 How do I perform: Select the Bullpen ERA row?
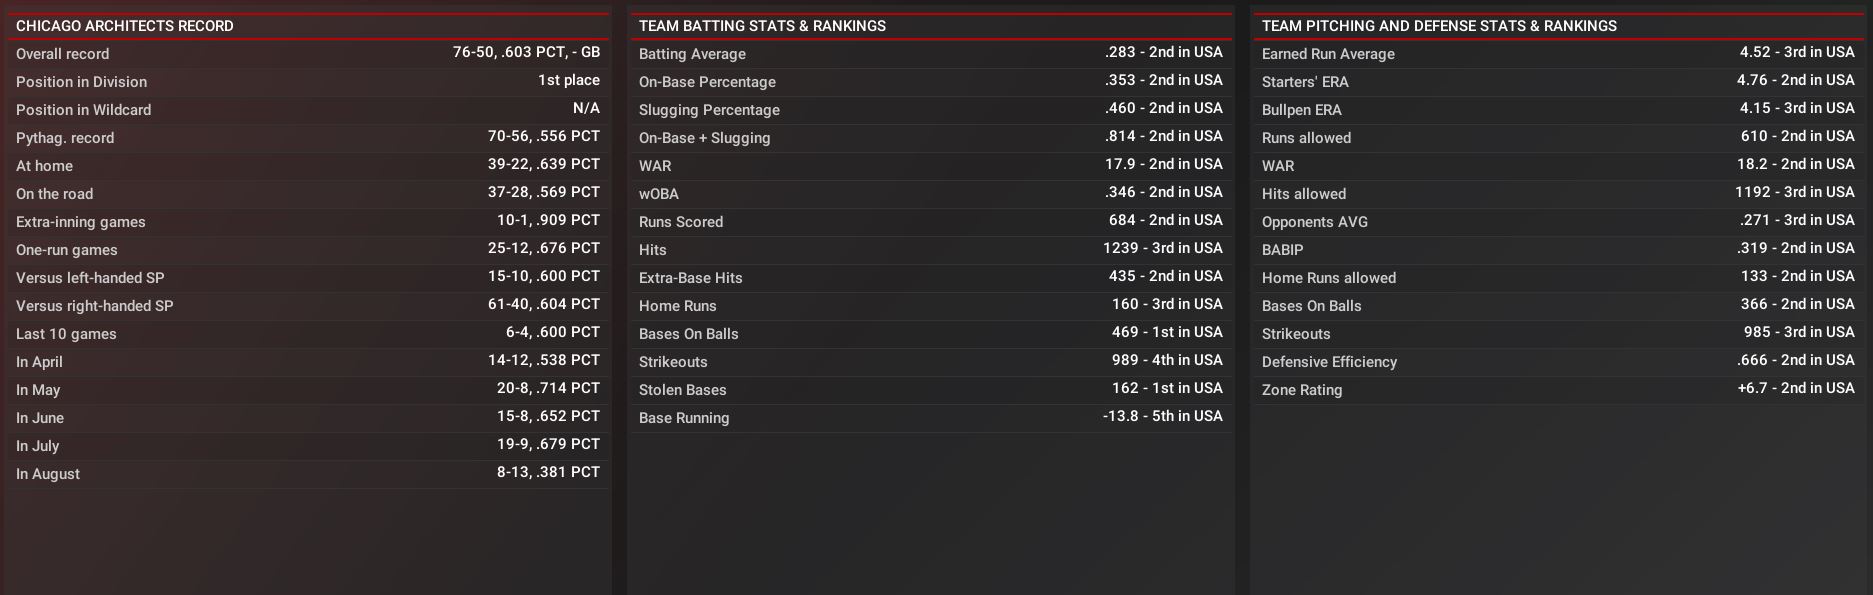pos(1557,110)
